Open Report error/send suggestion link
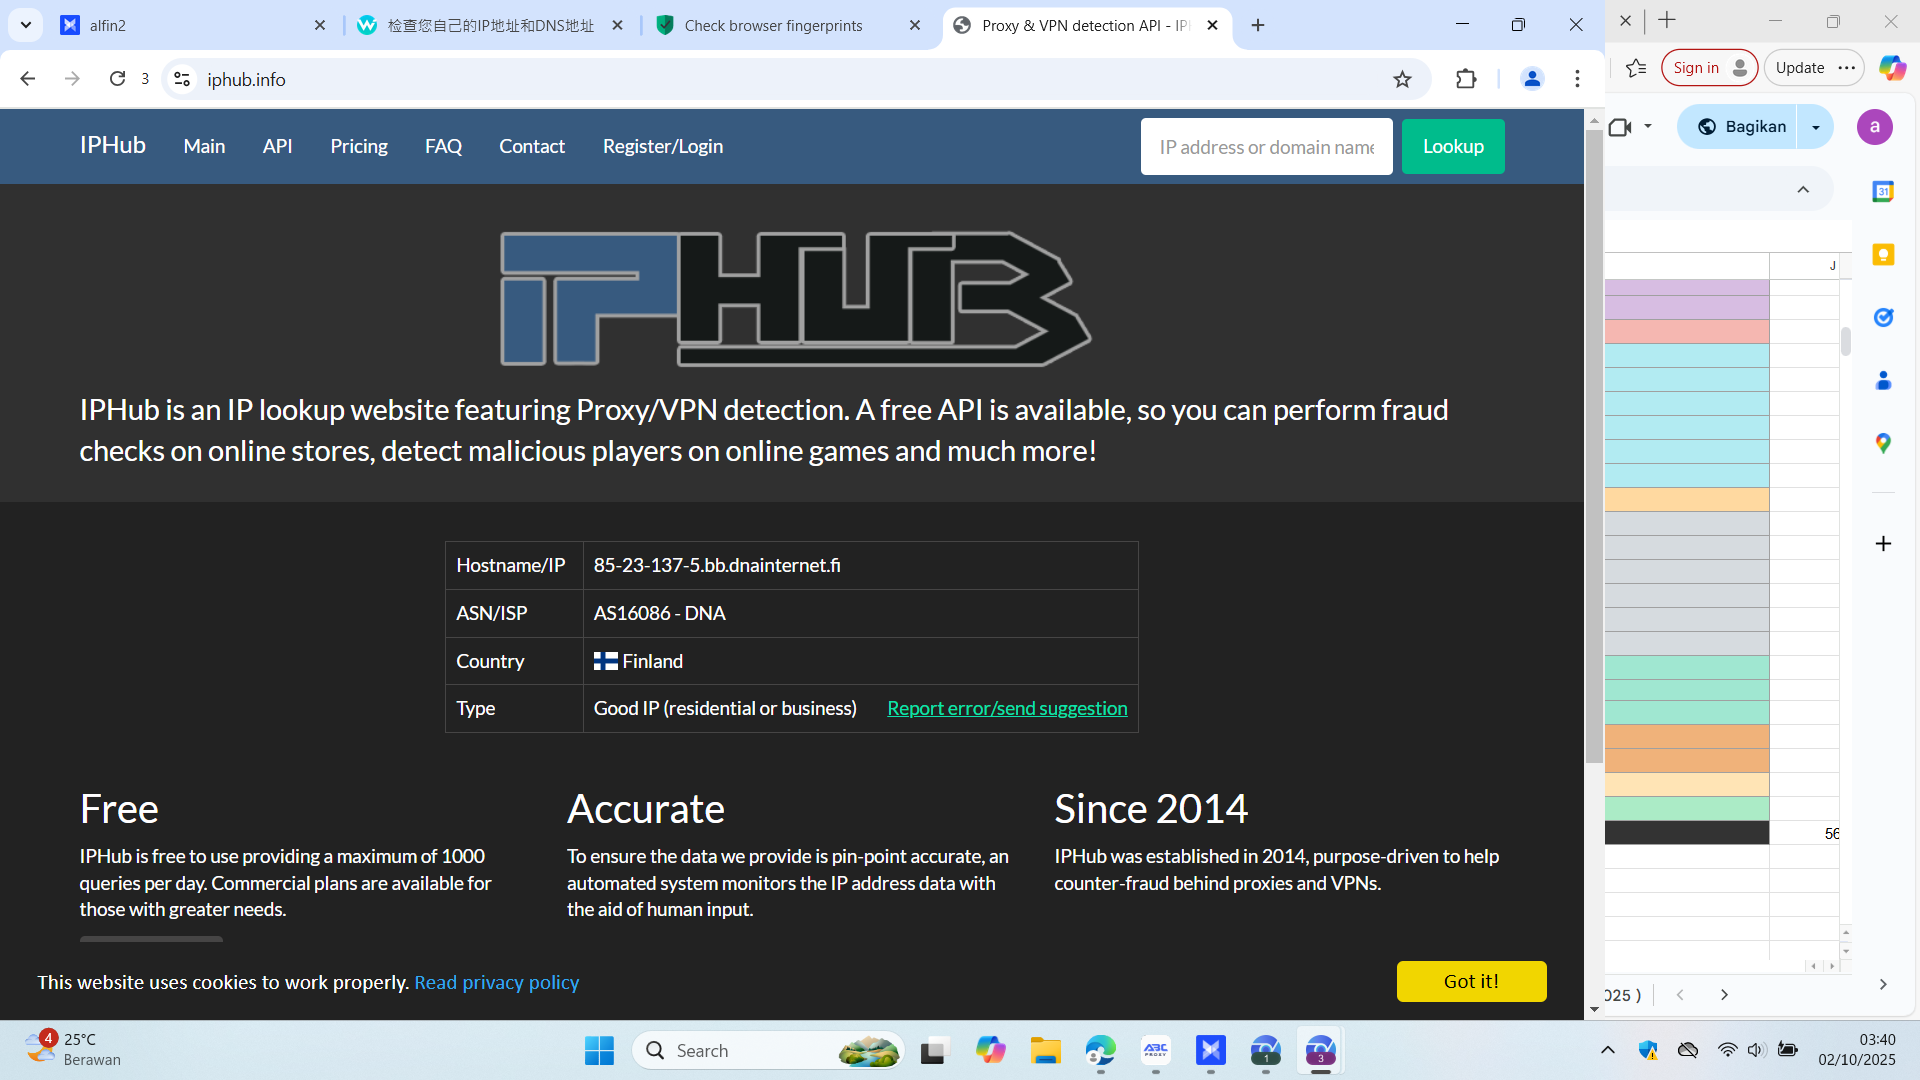The width and height of the screenshot is (1920, 1080). (1007, 708)
